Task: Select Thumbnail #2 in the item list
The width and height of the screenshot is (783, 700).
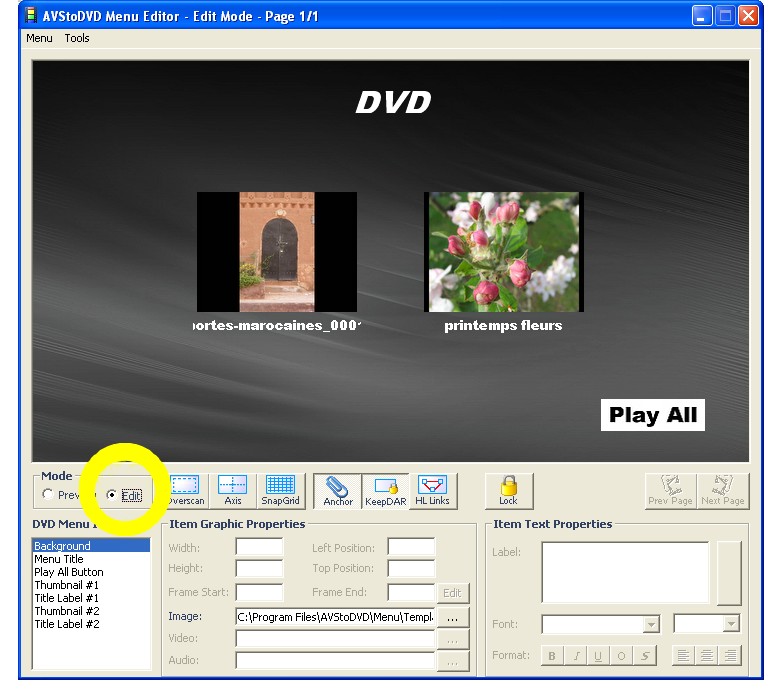Action: (x=66, y=611)
